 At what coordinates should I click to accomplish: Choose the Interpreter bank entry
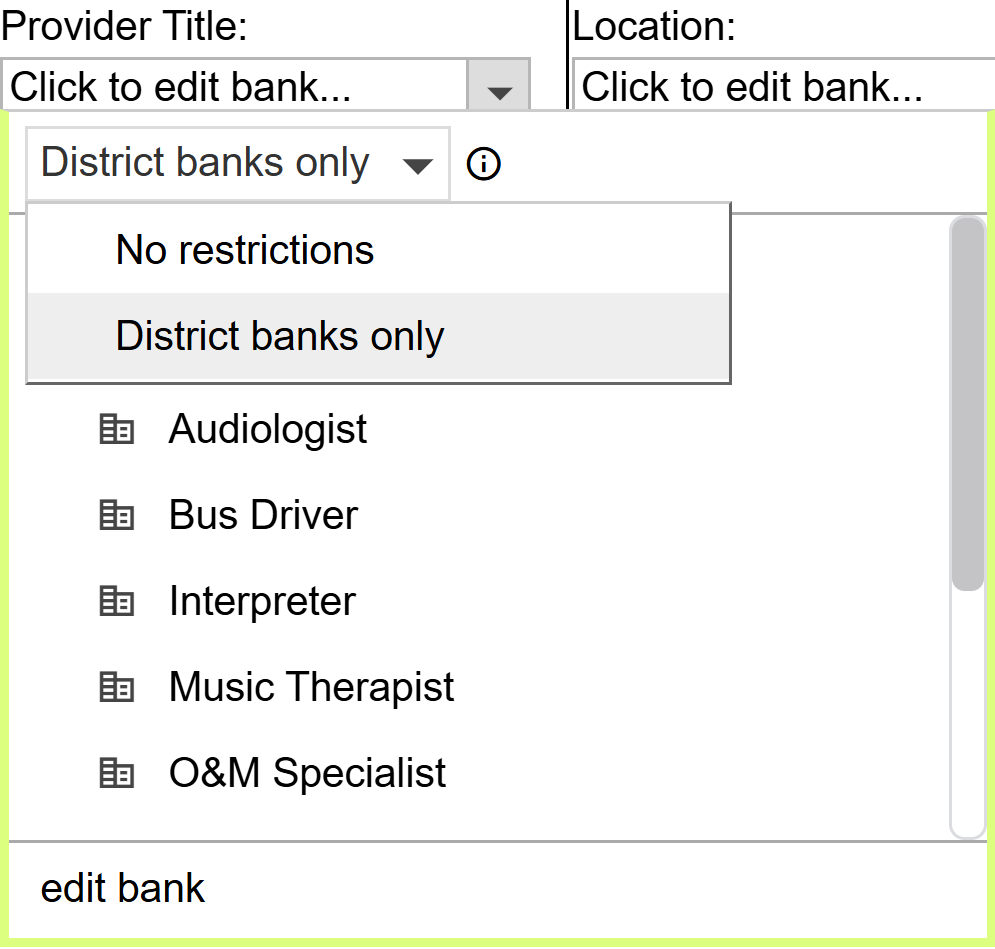262,602
